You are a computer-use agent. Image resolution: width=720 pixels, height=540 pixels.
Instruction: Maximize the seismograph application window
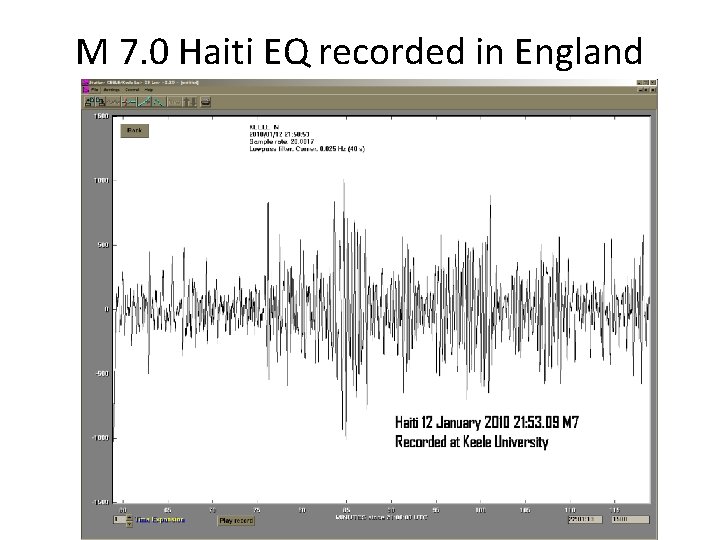point(646,82)
